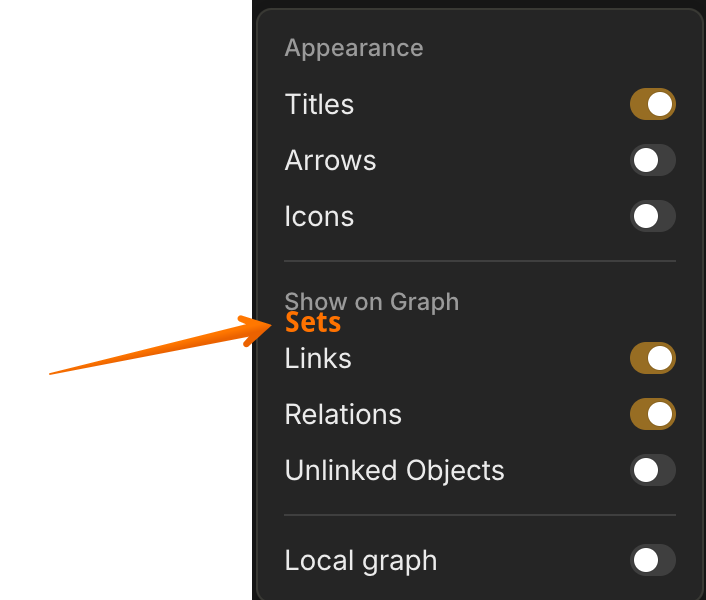Click the divider line above Local graph

tap(480, 515)
